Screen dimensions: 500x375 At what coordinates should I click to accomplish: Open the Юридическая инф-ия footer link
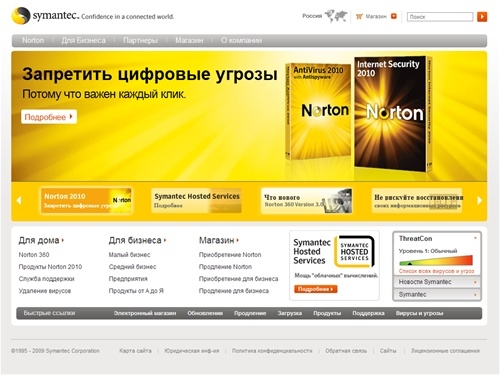pos(192,351)
